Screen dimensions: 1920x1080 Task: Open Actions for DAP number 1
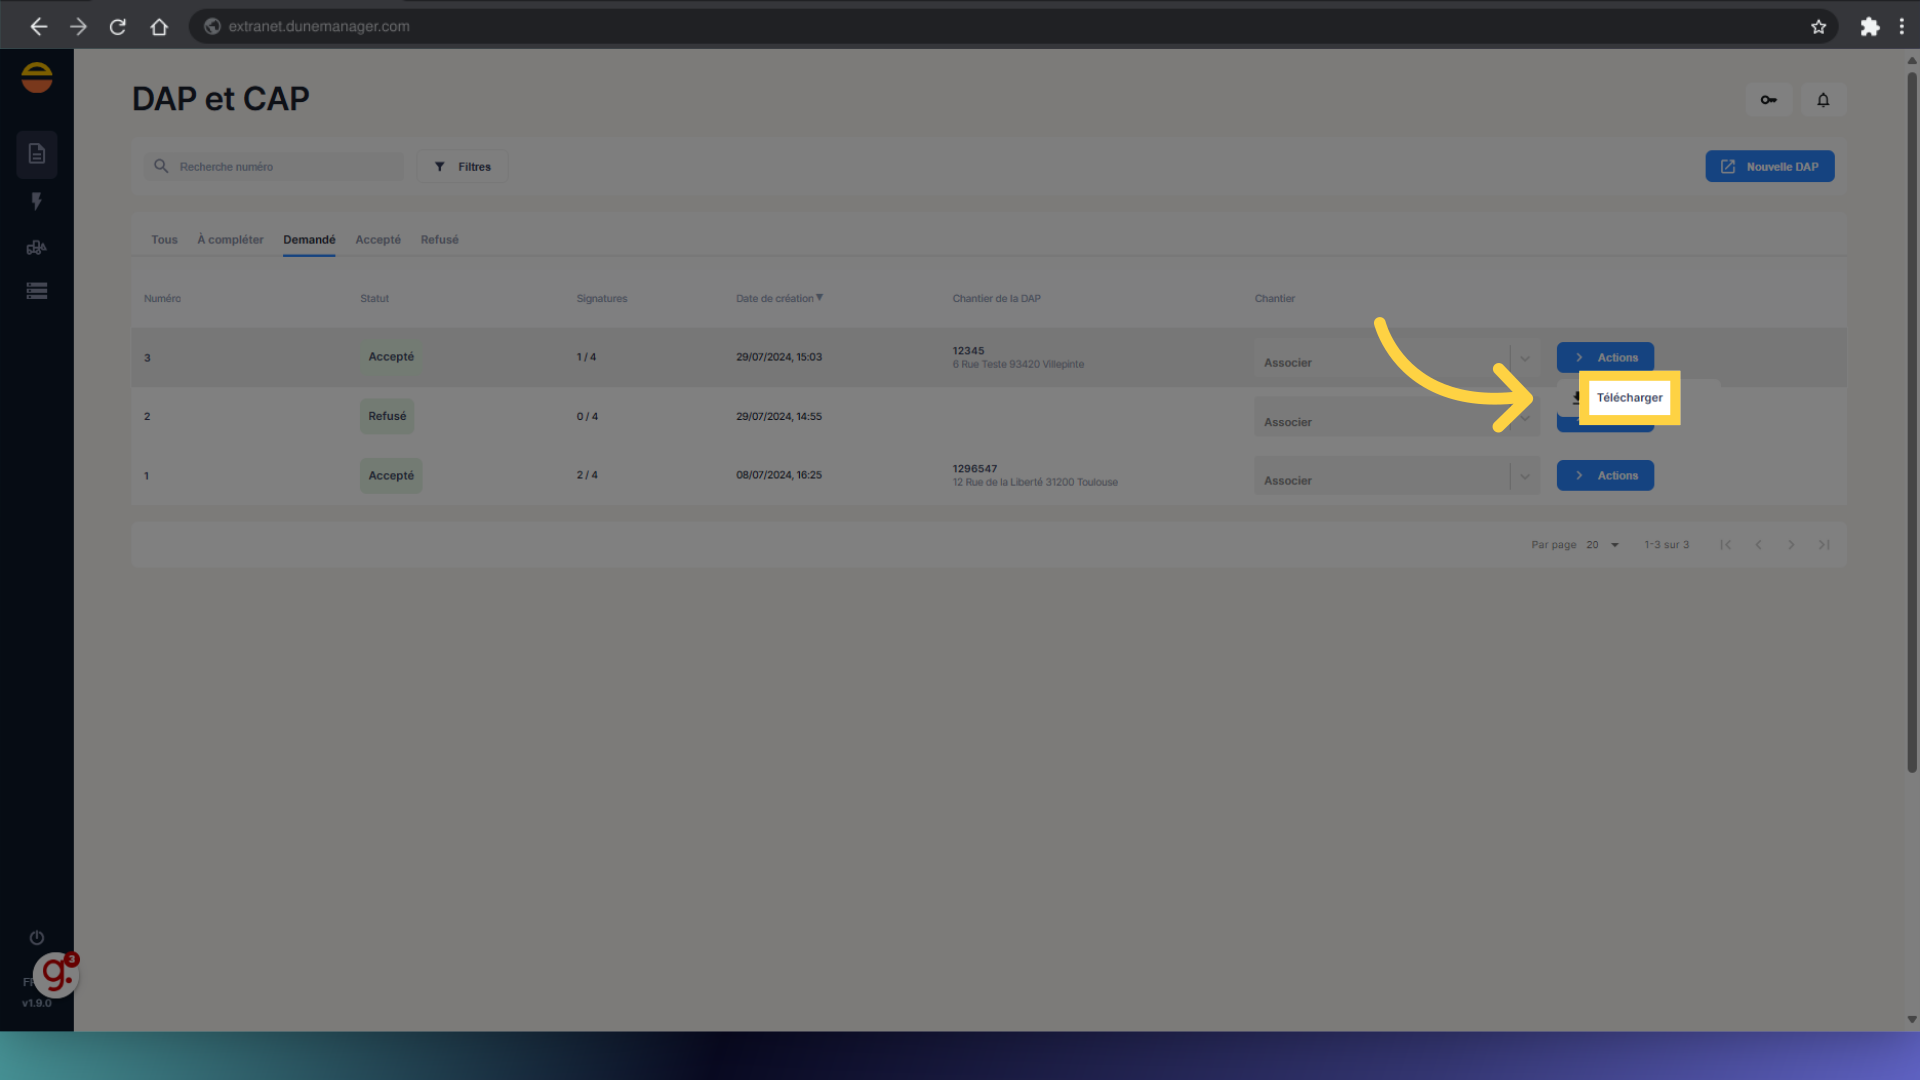(1605, 476)
